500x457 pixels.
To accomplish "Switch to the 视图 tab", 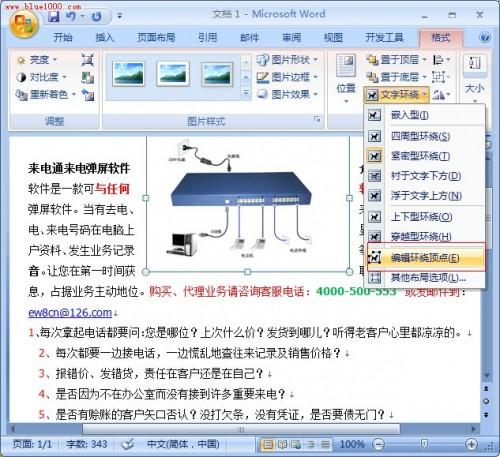I will click(333, 38).
